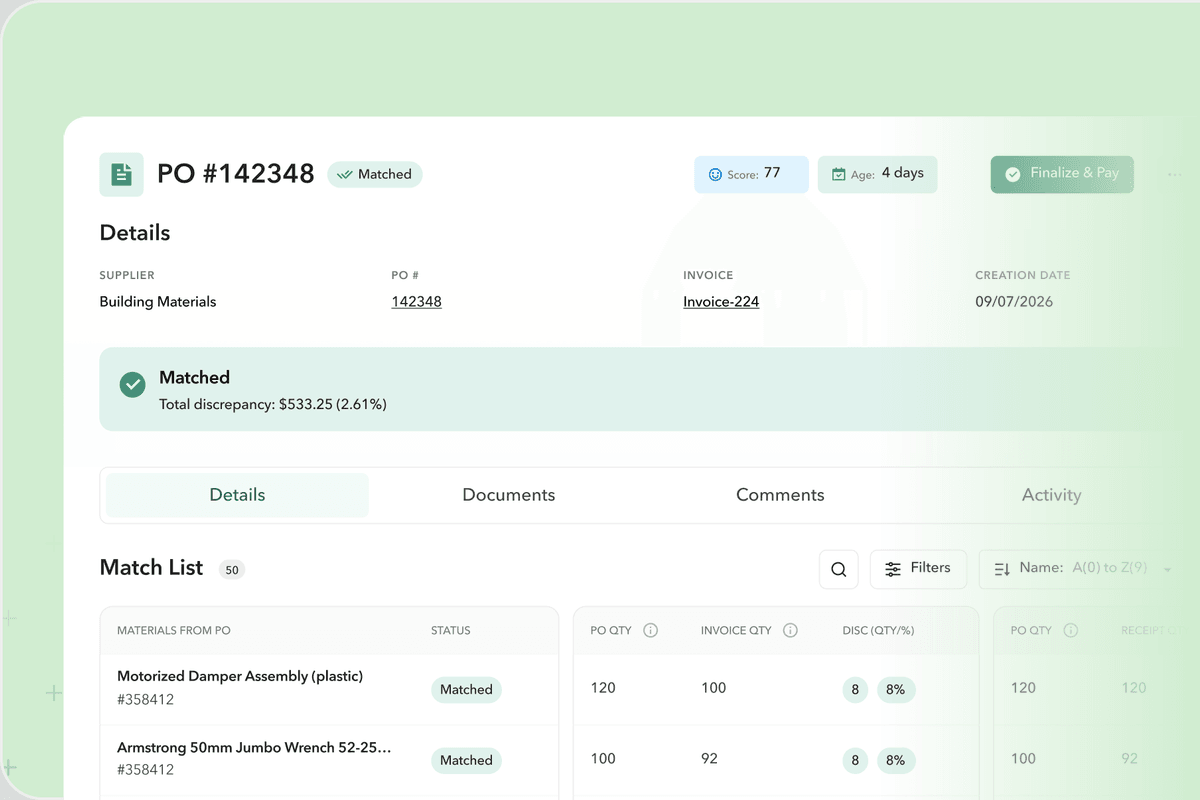Viewport: 1200px width, 800px height.
Task: Click the MATERIALS FROM PO column header
Action: click(x=174, y=630)
